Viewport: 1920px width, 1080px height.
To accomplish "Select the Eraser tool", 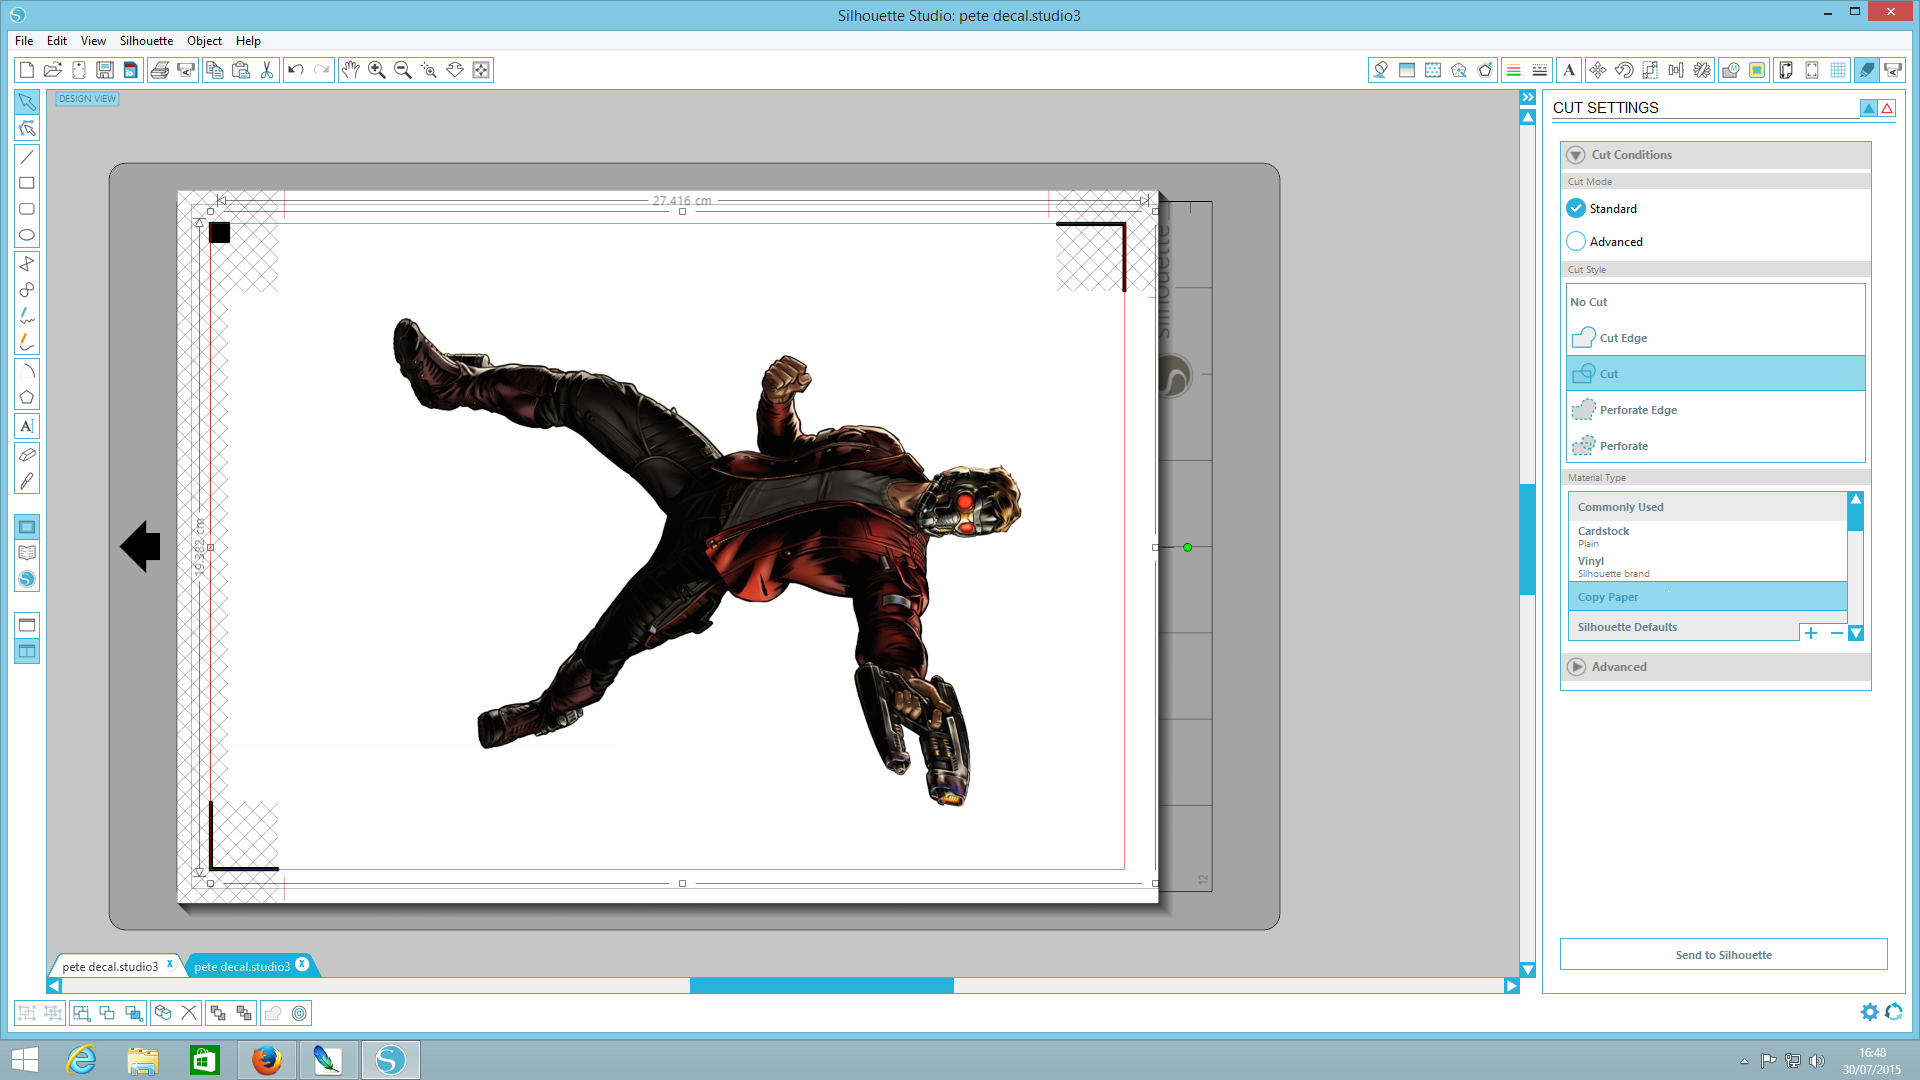I will tap(27, 454).
